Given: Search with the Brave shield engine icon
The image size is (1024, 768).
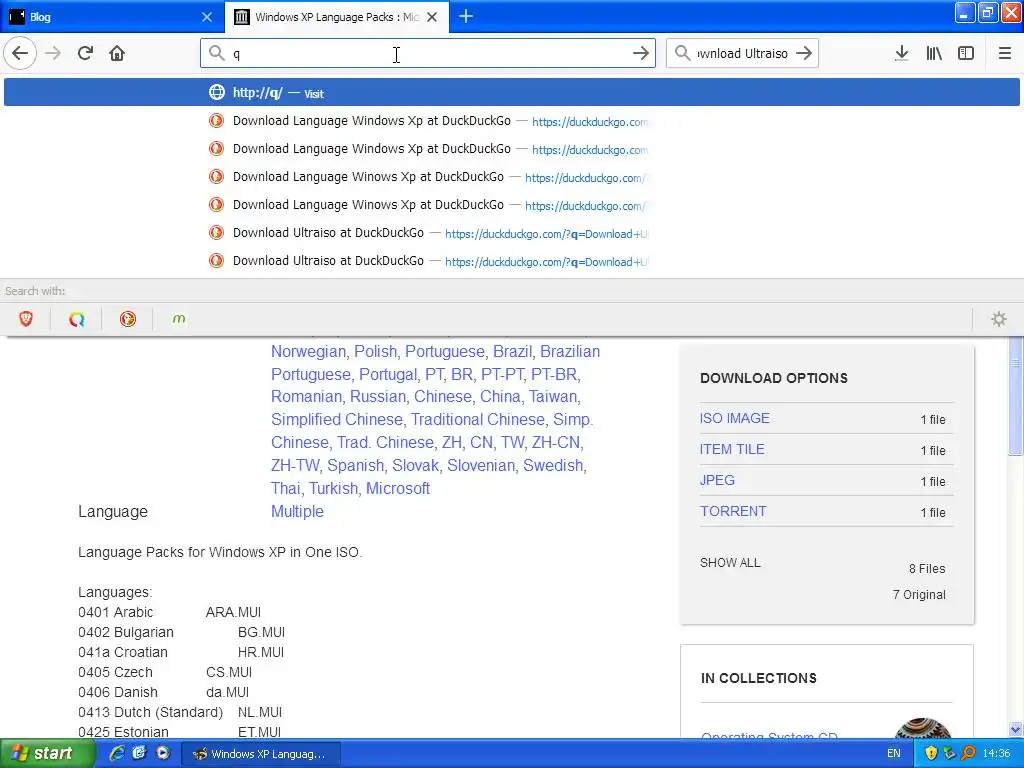Looking at the screenshot, I should pyautogui.click(x=25, y=319).
